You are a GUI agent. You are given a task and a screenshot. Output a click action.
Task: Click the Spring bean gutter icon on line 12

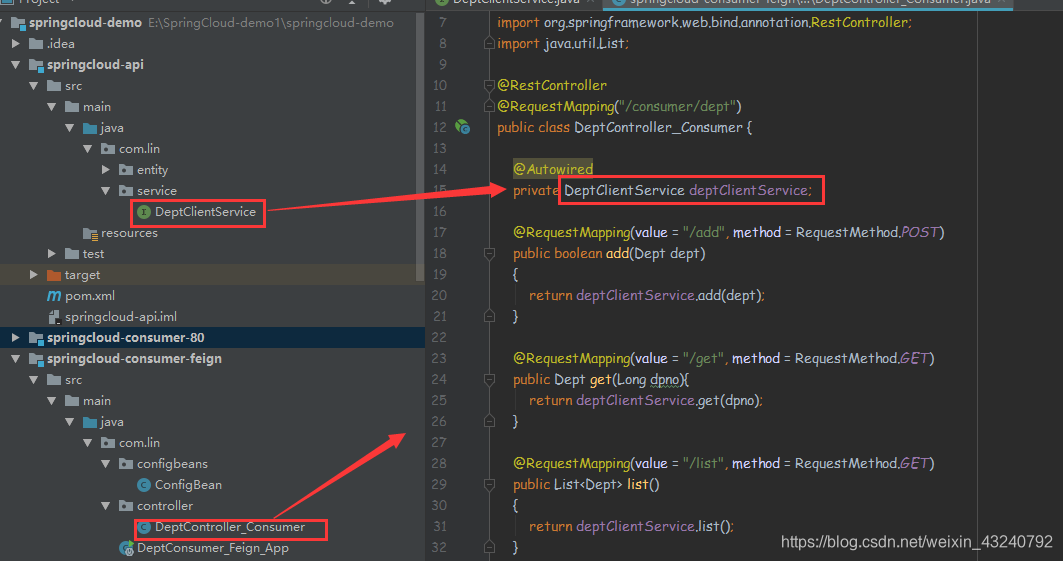click(463, 127)
